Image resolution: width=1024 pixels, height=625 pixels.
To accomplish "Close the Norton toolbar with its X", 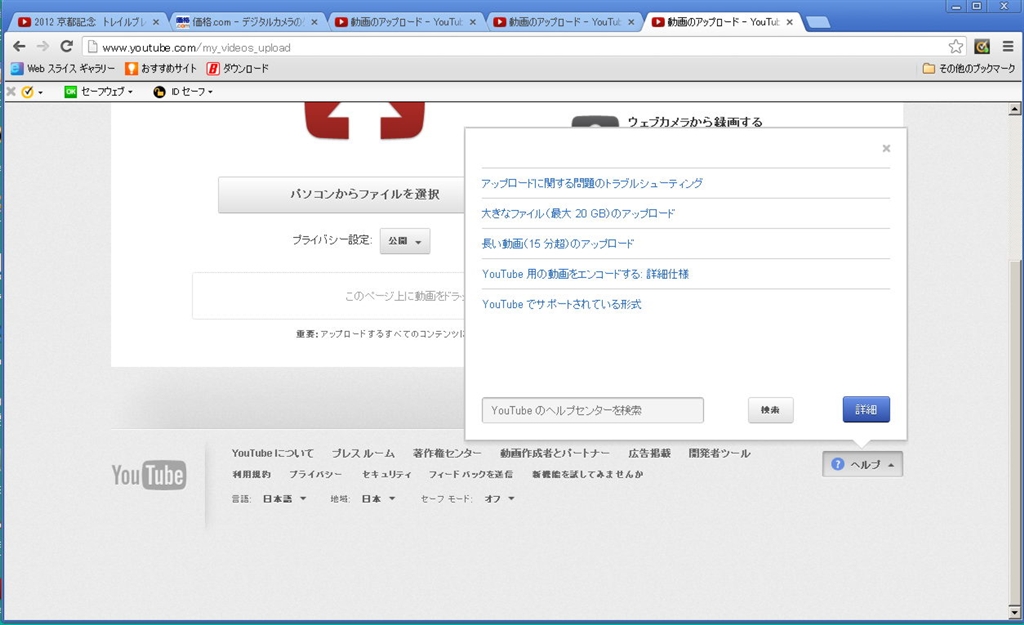I will [10, 92].
